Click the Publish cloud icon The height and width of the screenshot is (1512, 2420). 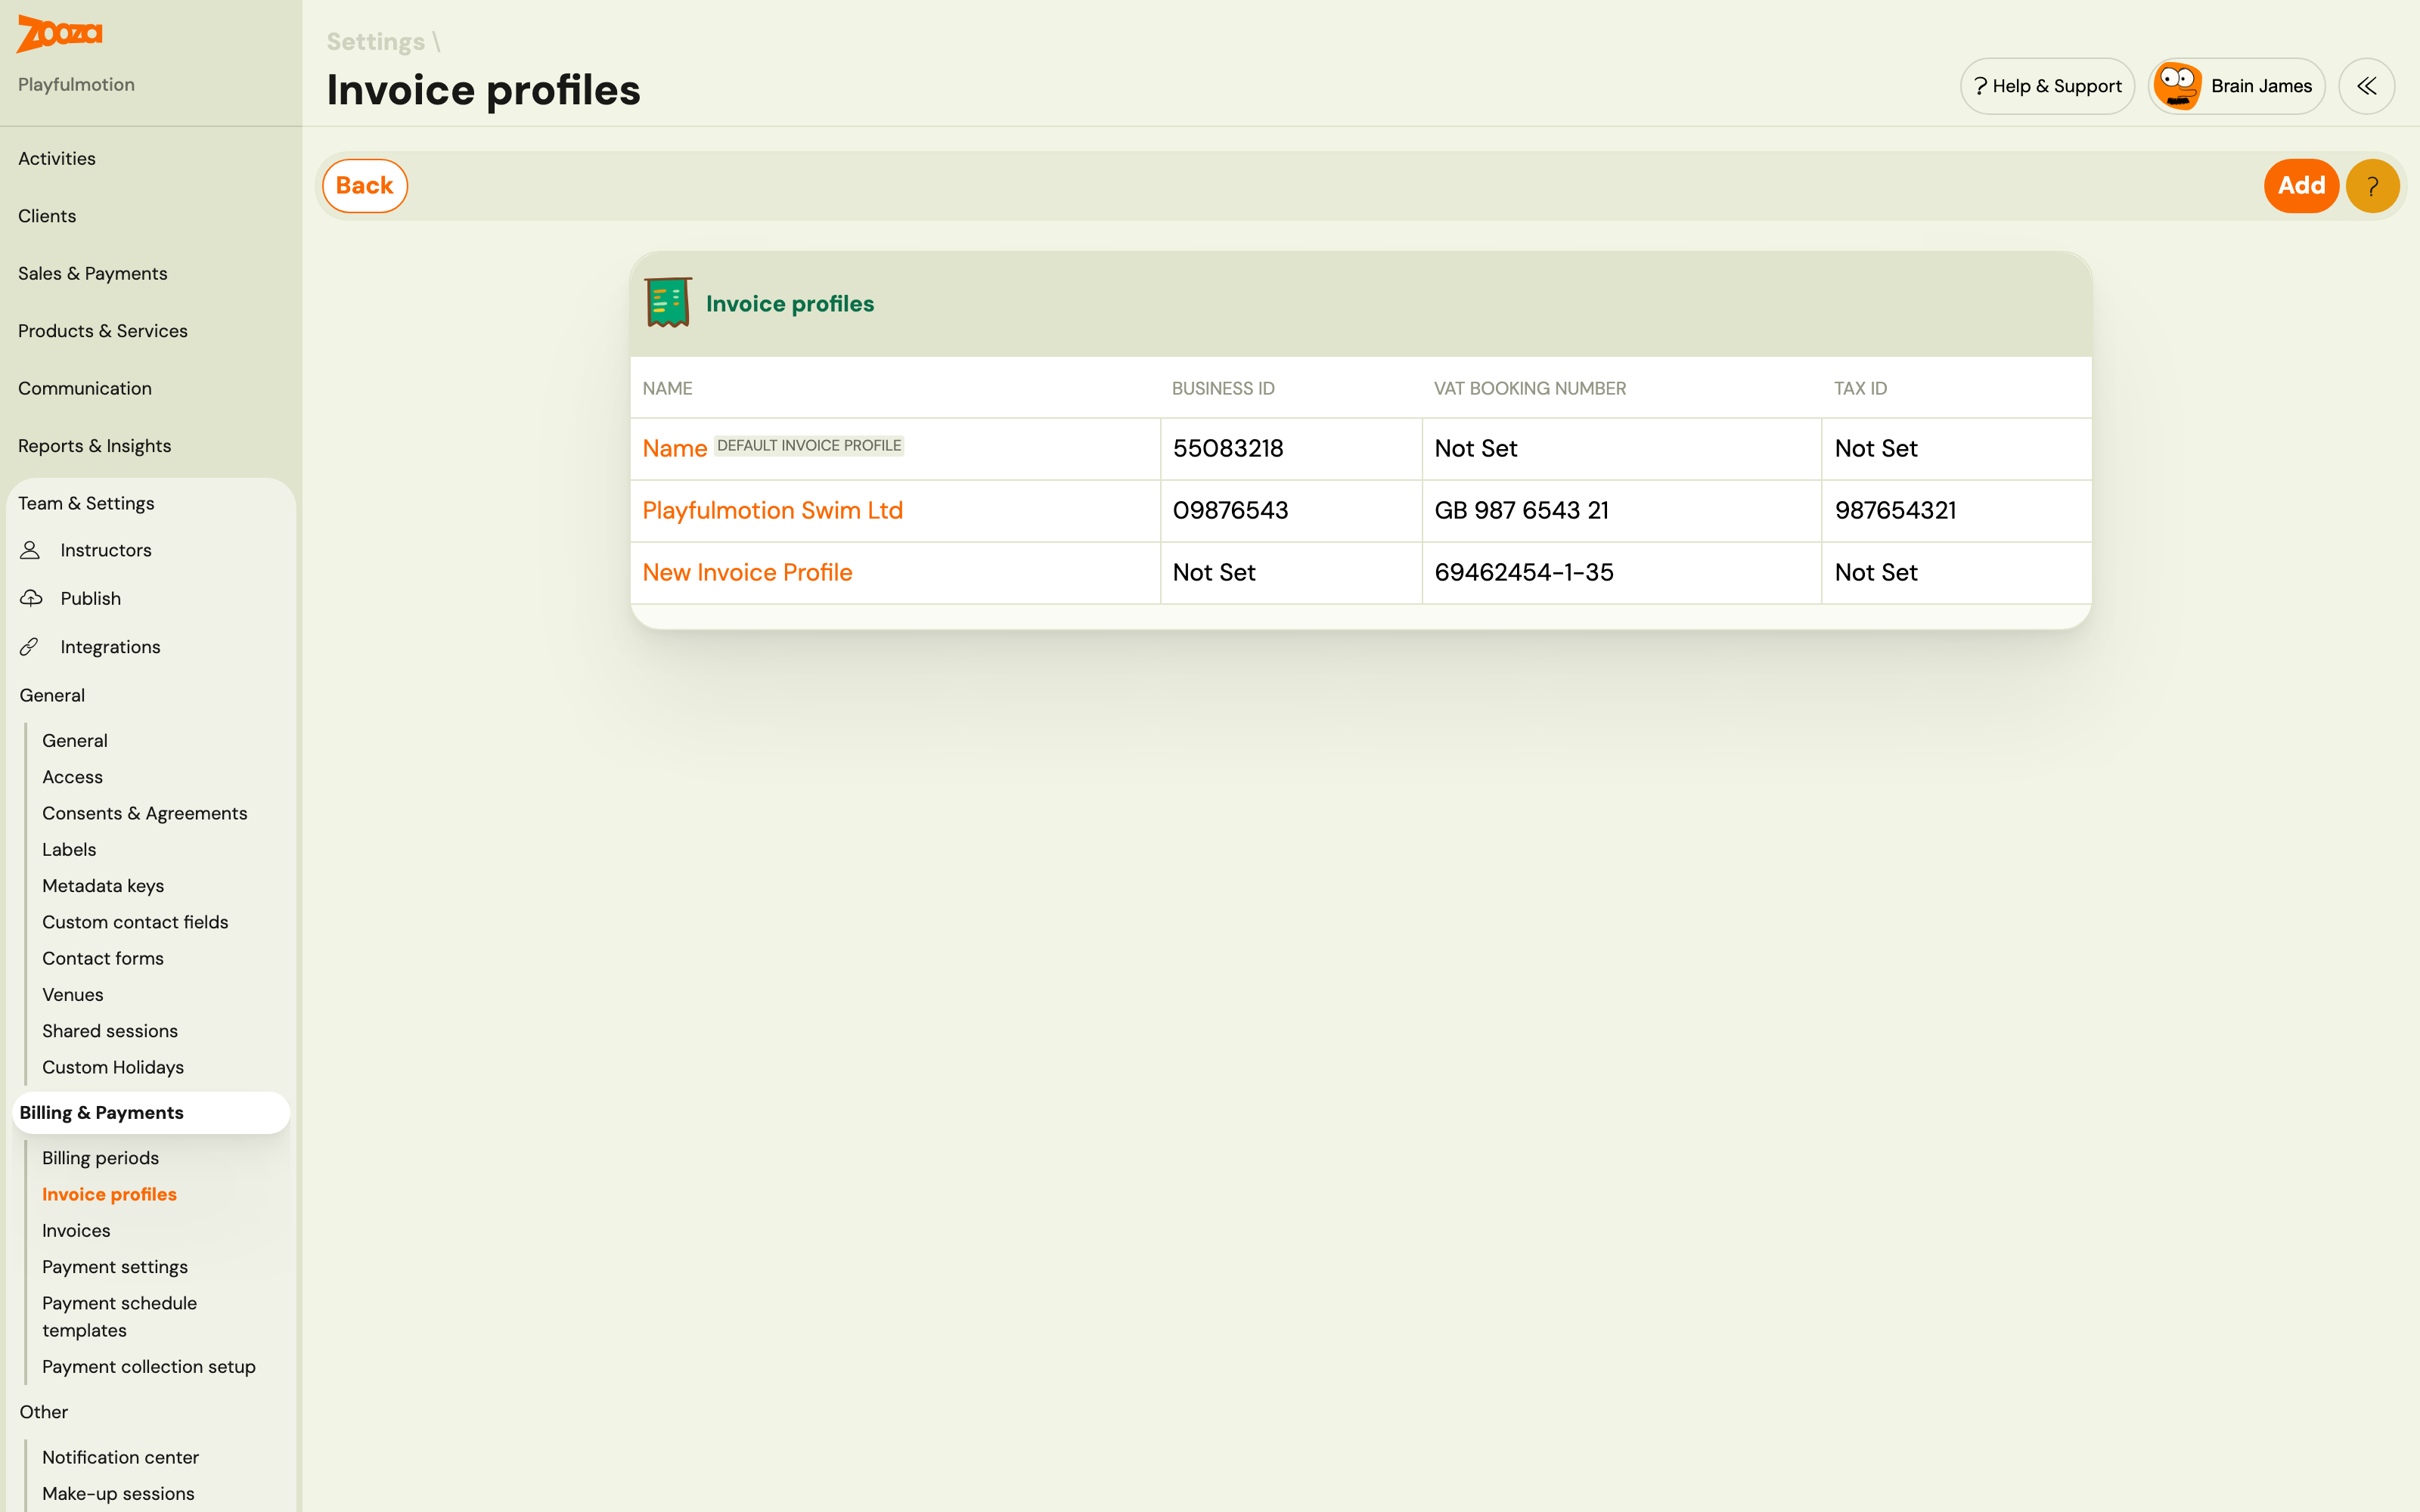[31, 598]
